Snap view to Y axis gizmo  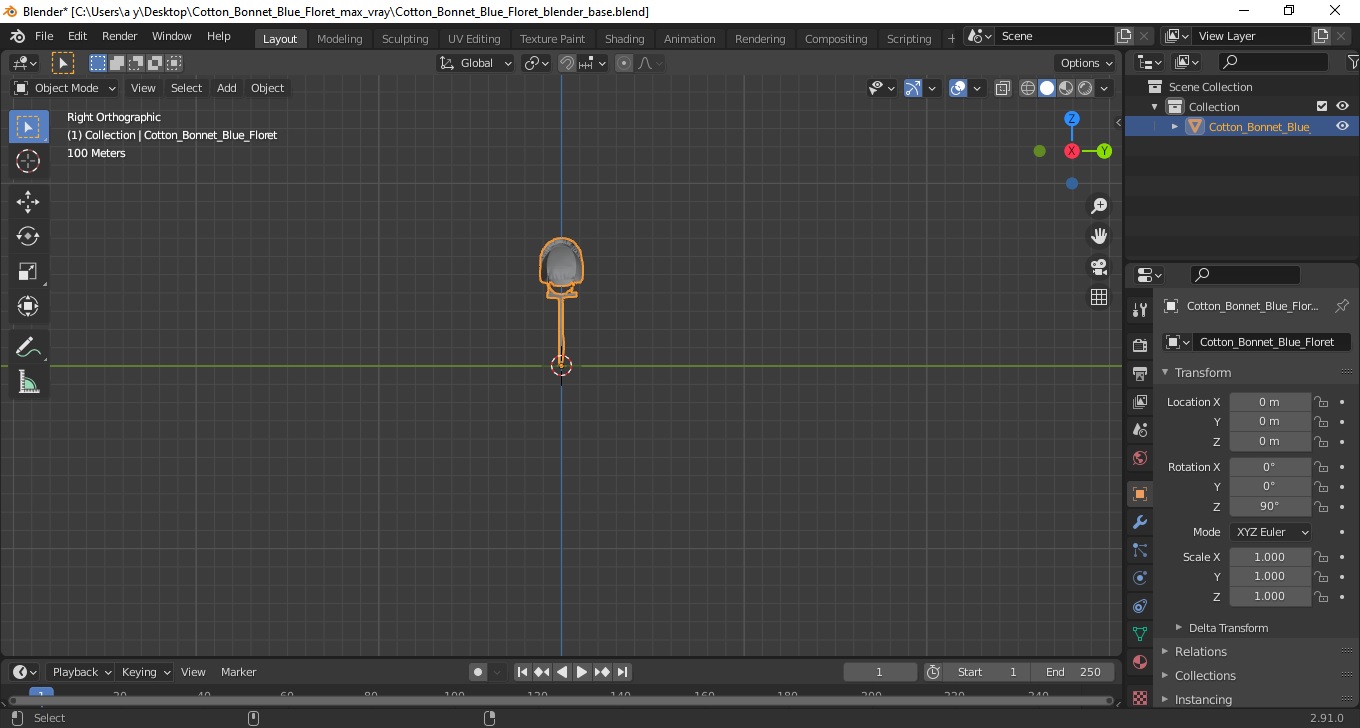(x=1104, y=151)
